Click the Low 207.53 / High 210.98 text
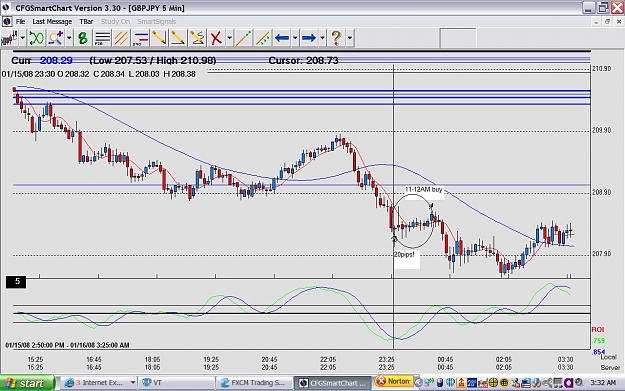Image resolution: width=625 pixels, height=391 pixels. [153, 61]
